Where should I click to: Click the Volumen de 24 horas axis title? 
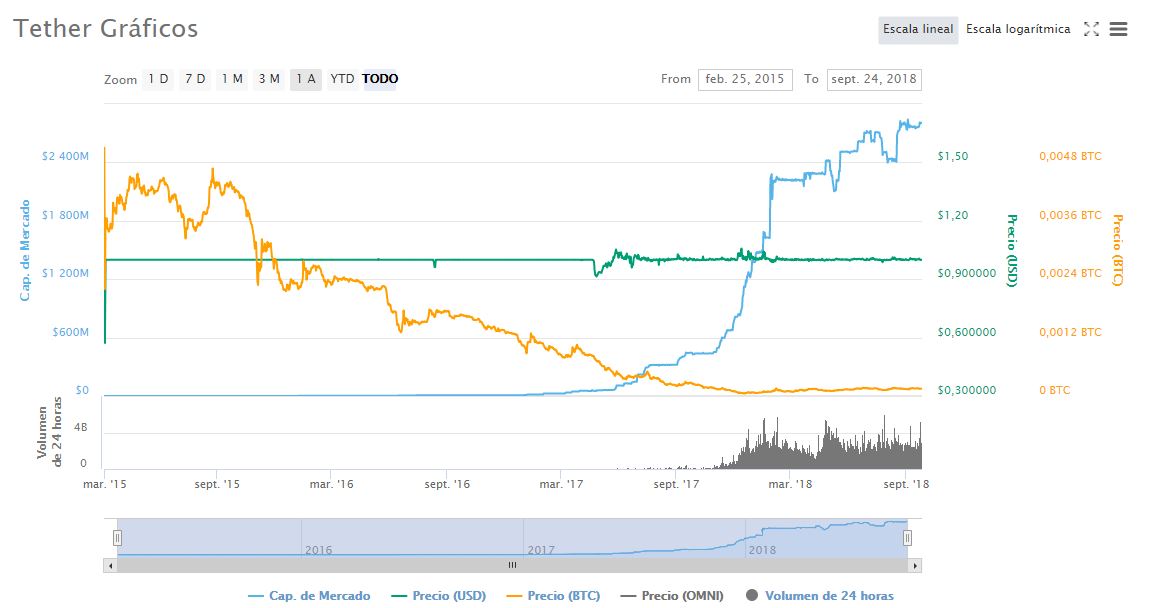pyautogui.click(x=50, y=432)
